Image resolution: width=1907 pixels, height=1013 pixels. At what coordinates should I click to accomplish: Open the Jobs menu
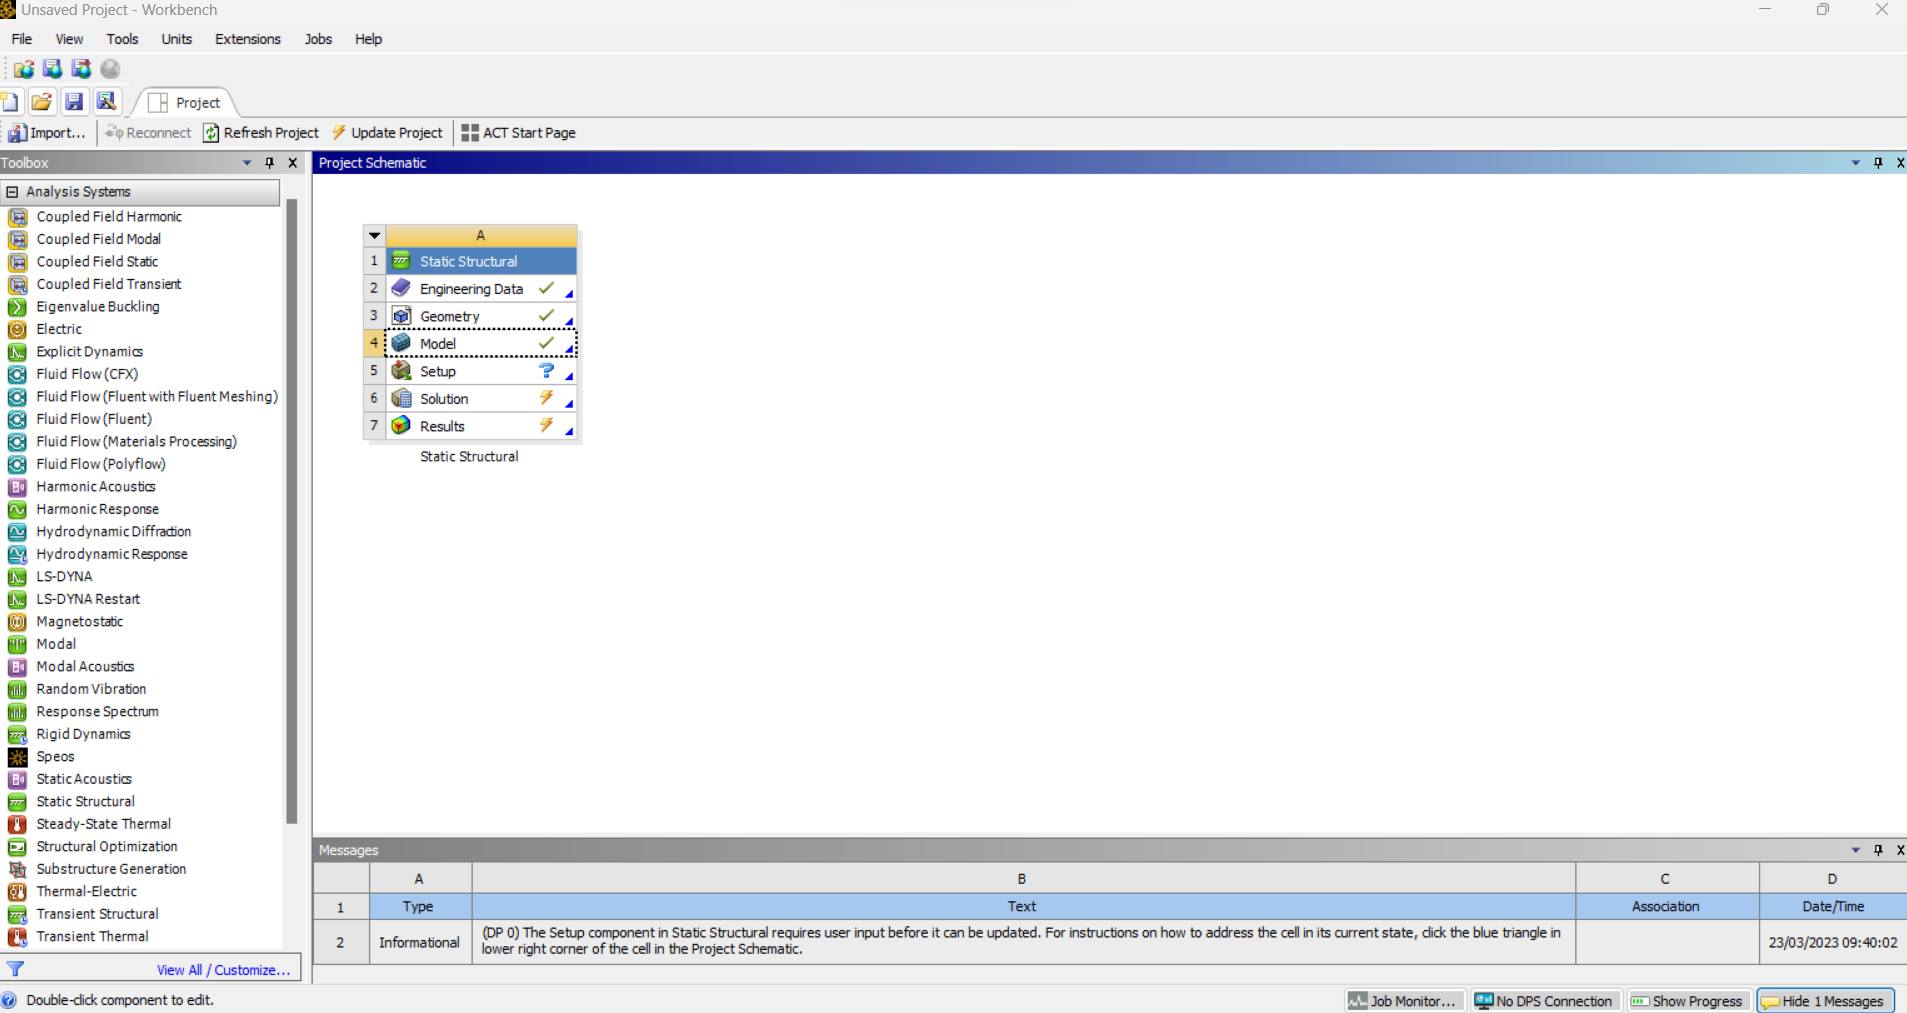point(318,39)
